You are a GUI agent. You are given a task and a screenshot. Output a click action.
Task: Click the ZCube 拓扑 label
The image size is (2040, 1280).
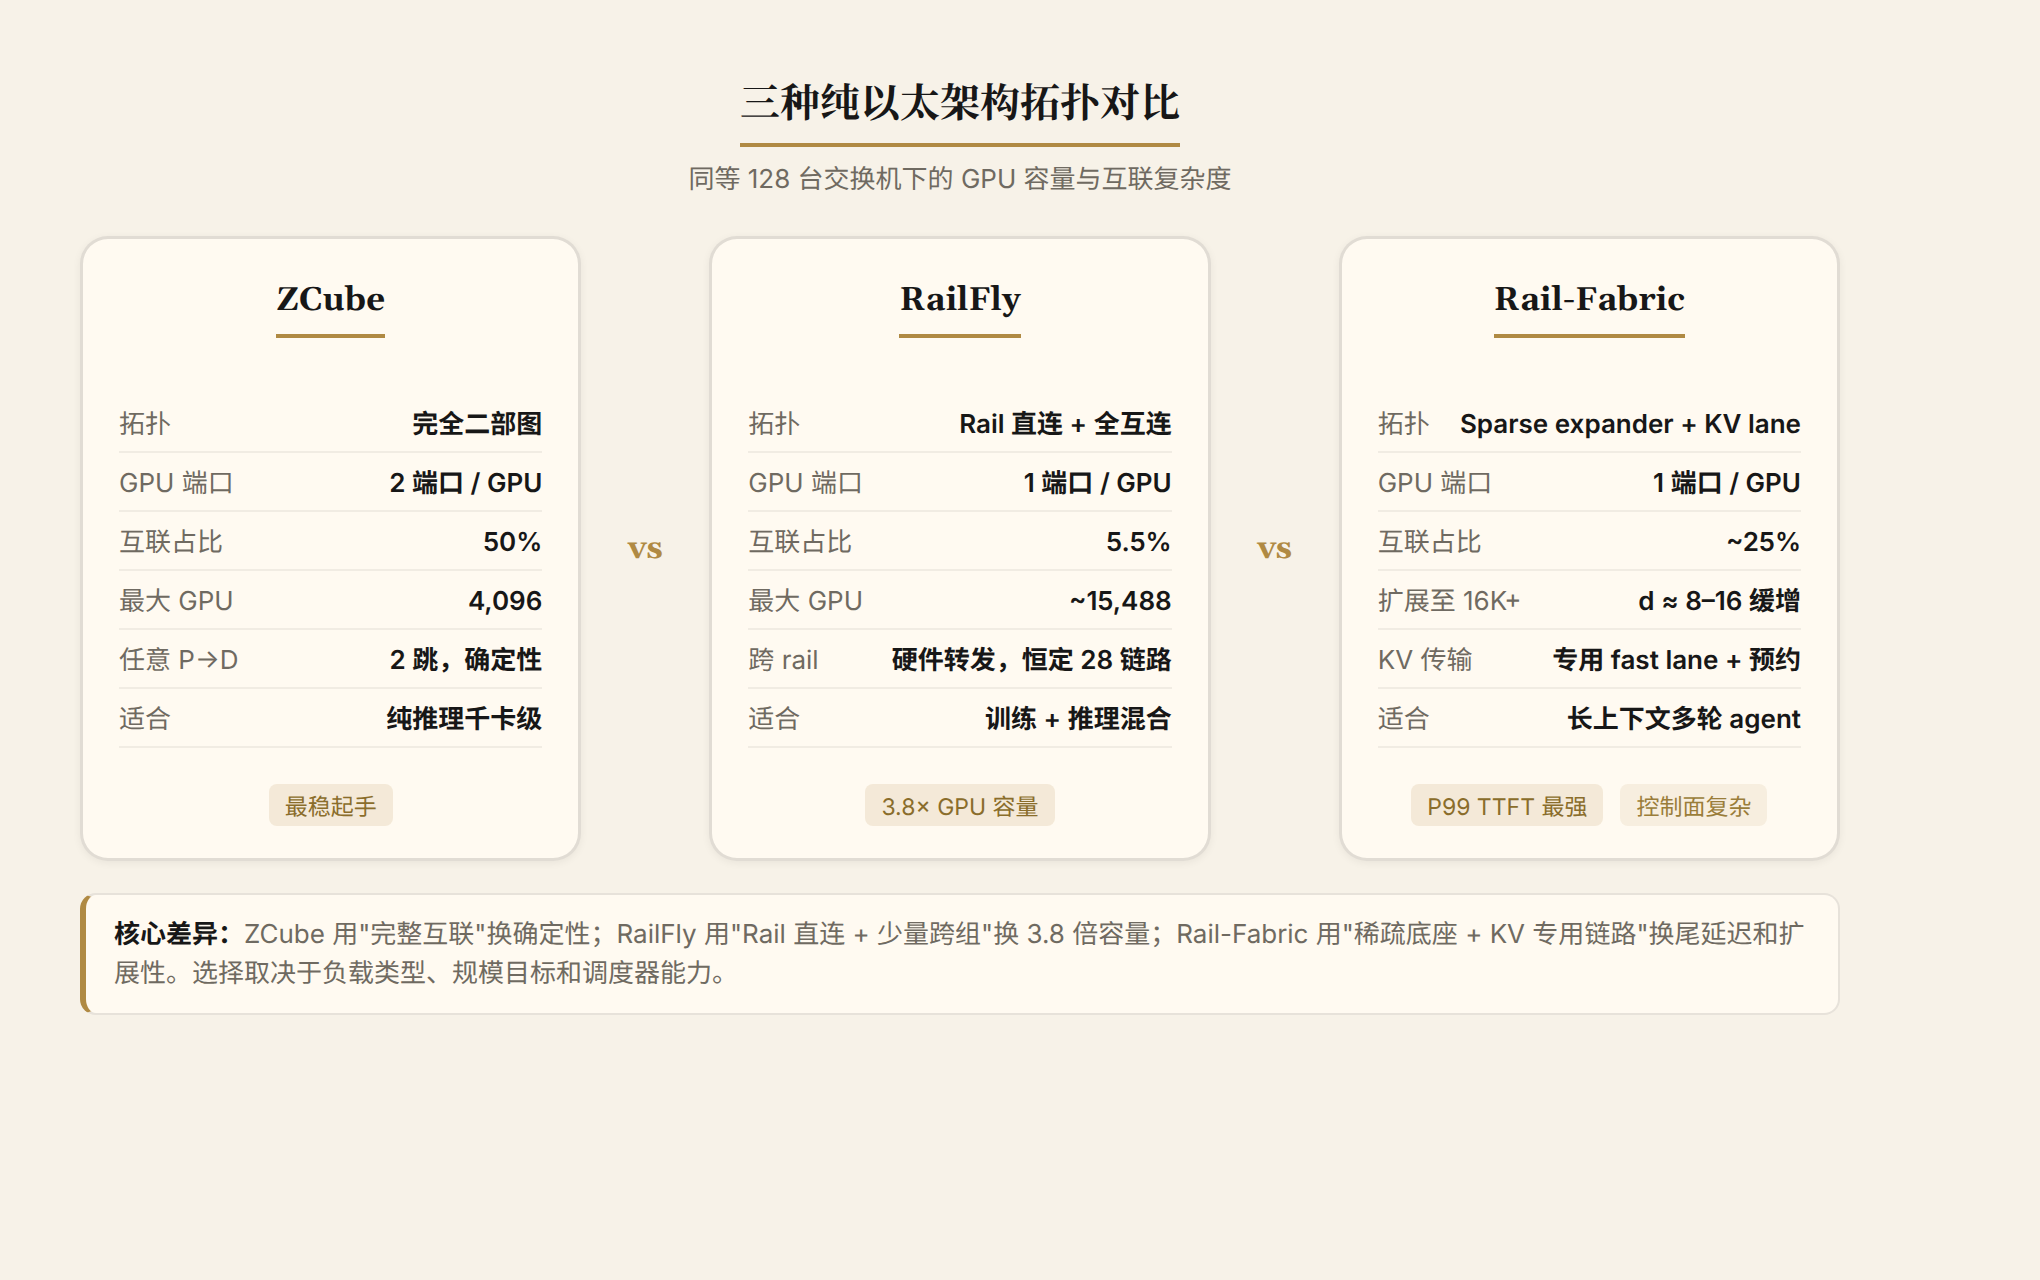pos(145,424)
